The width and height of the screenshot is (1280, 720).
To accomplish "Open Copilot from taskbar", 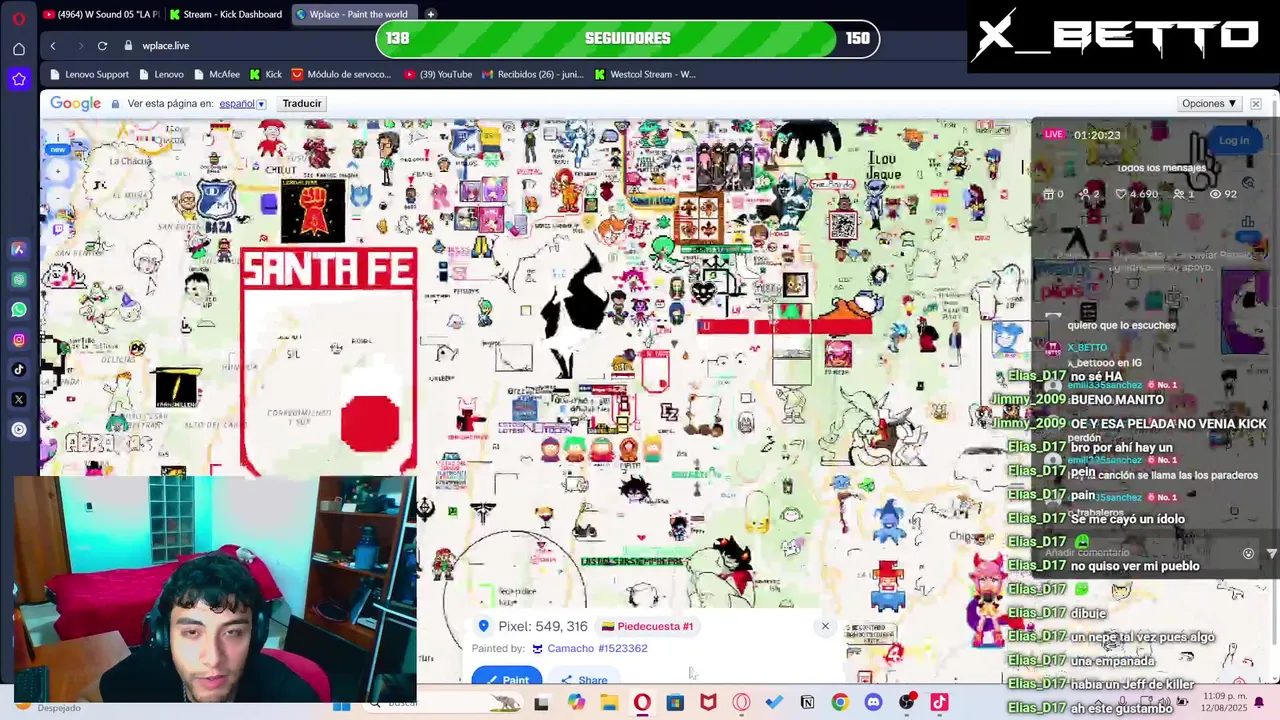I will (576, 703).
